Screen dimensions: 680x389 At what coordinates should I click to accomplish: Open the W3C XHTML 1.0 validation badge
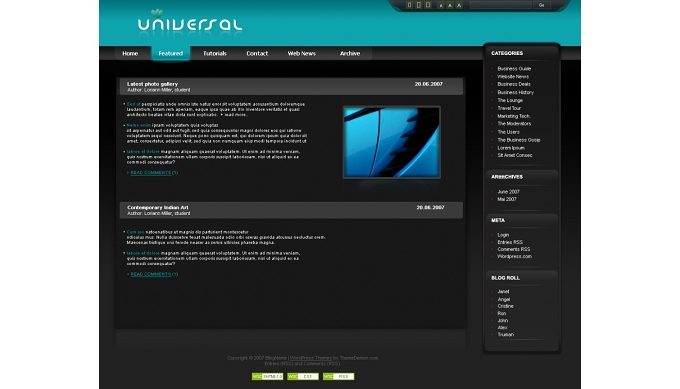[268, 376]
